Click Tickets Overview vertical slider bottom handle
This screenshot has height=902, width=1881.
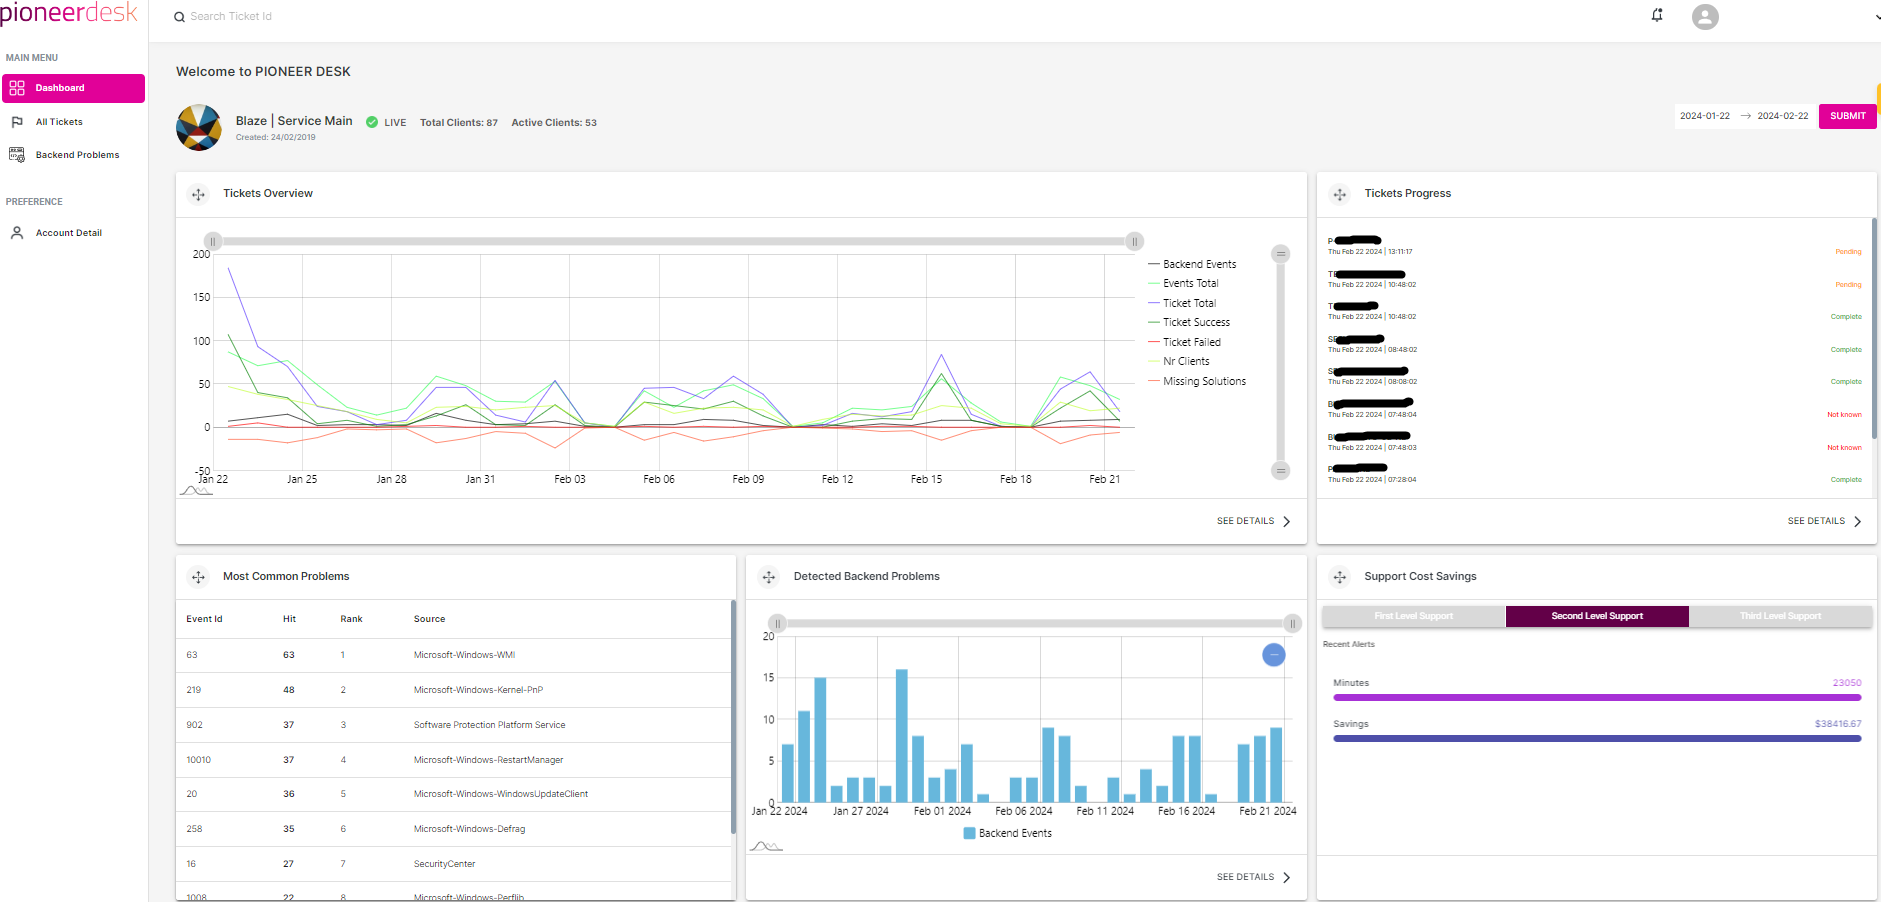pos(1280,470)
